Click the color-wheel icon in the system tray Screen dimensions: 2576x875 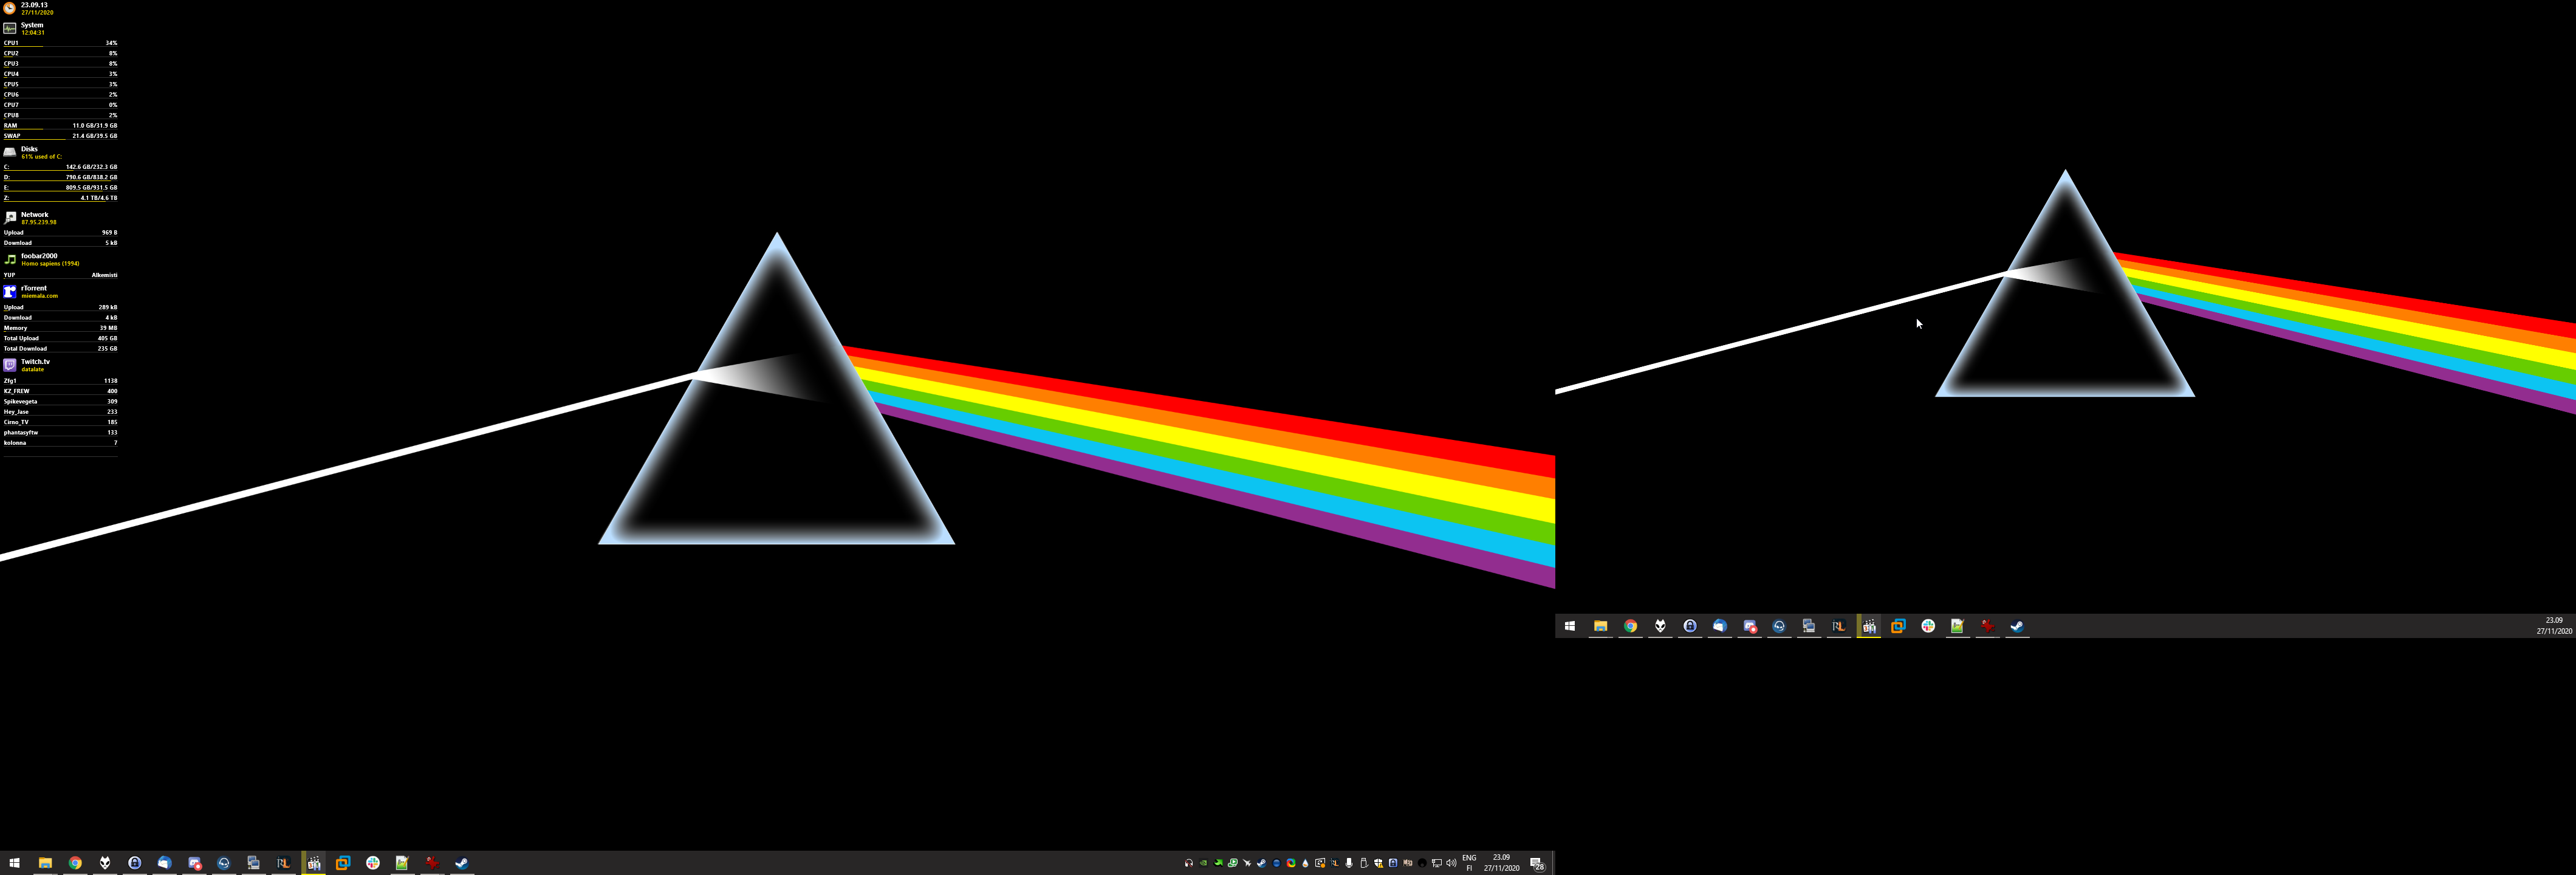pos(1291,863)
